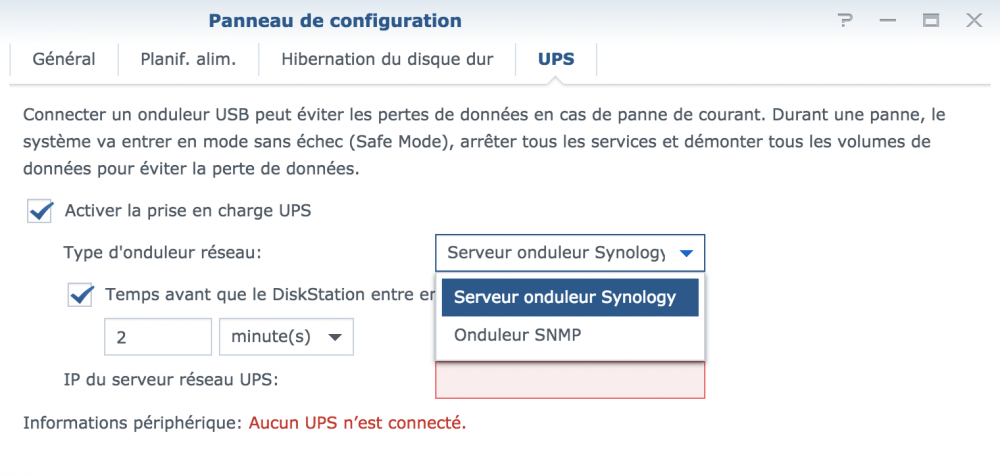Click the Panneau de configuration title bar

pos(335,20)
